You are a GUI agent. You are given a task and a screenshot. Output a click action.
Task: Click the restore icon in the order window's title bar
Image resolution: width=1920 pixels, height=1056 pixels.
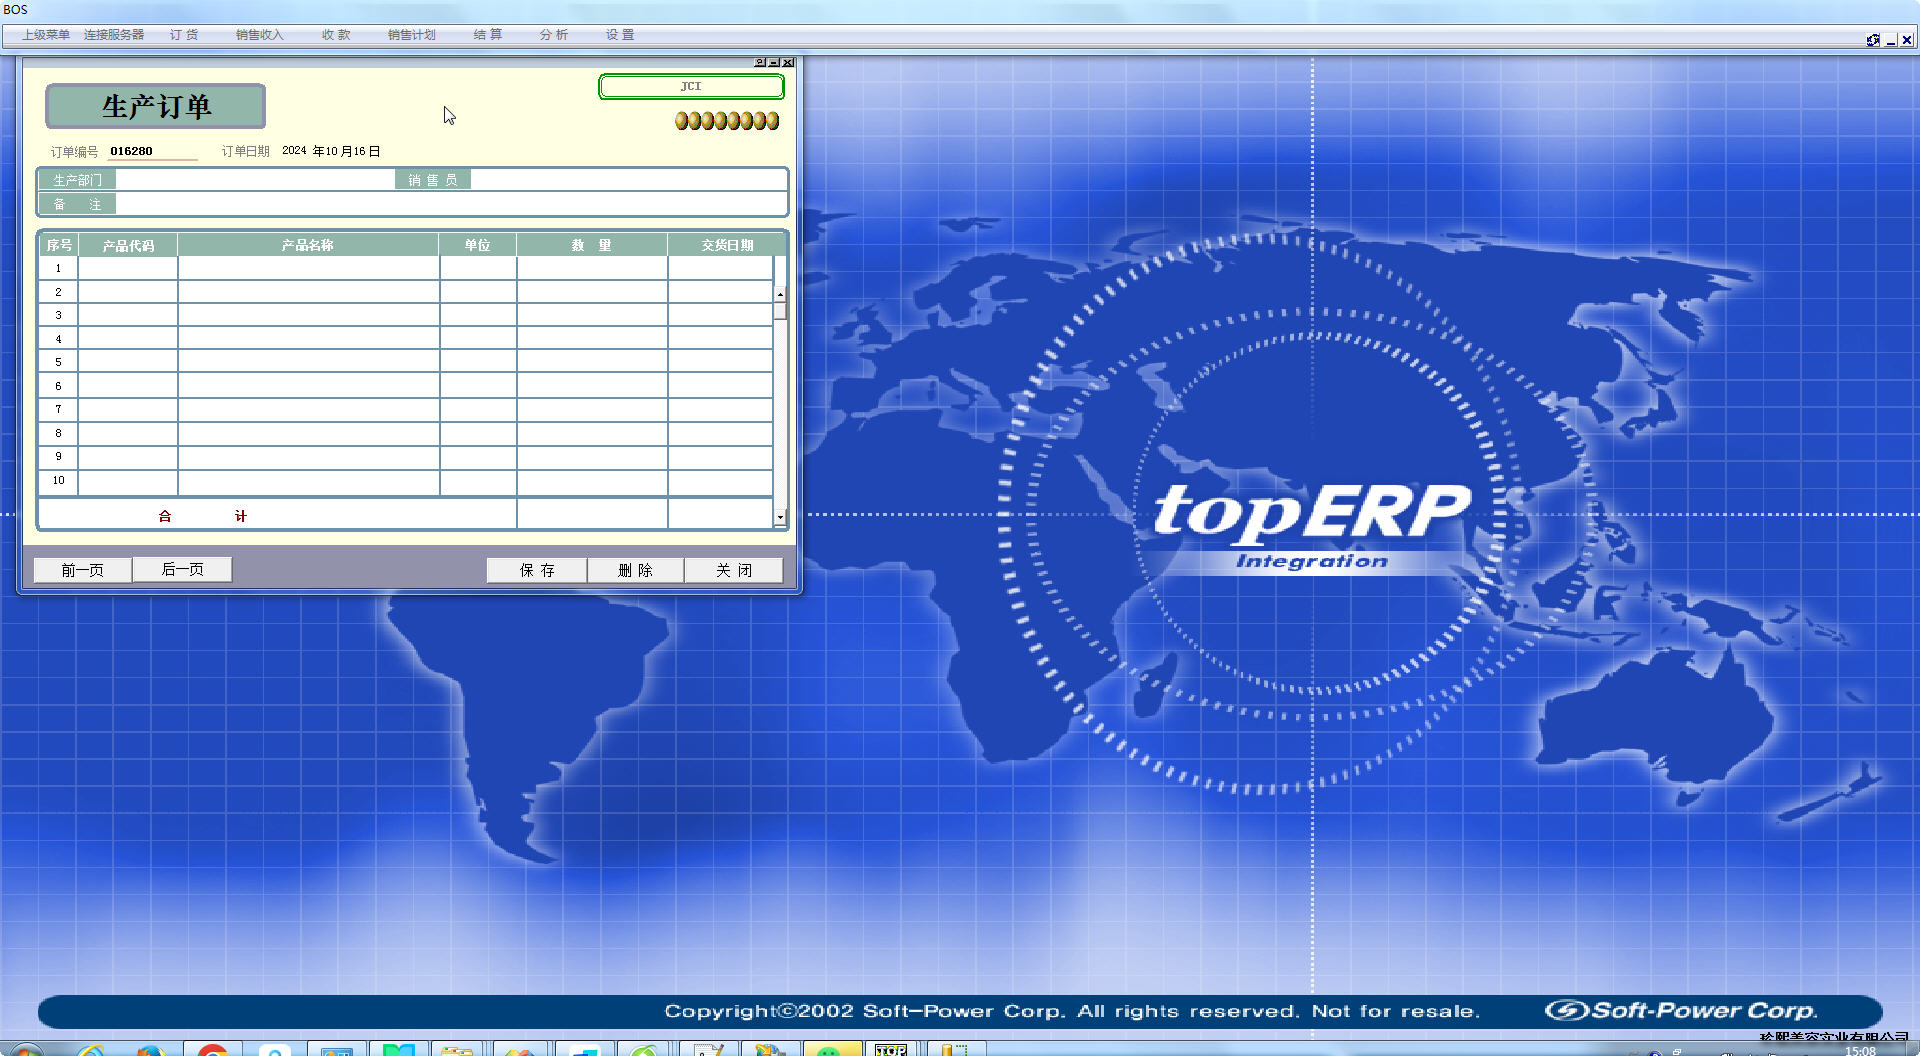[760, 62]
